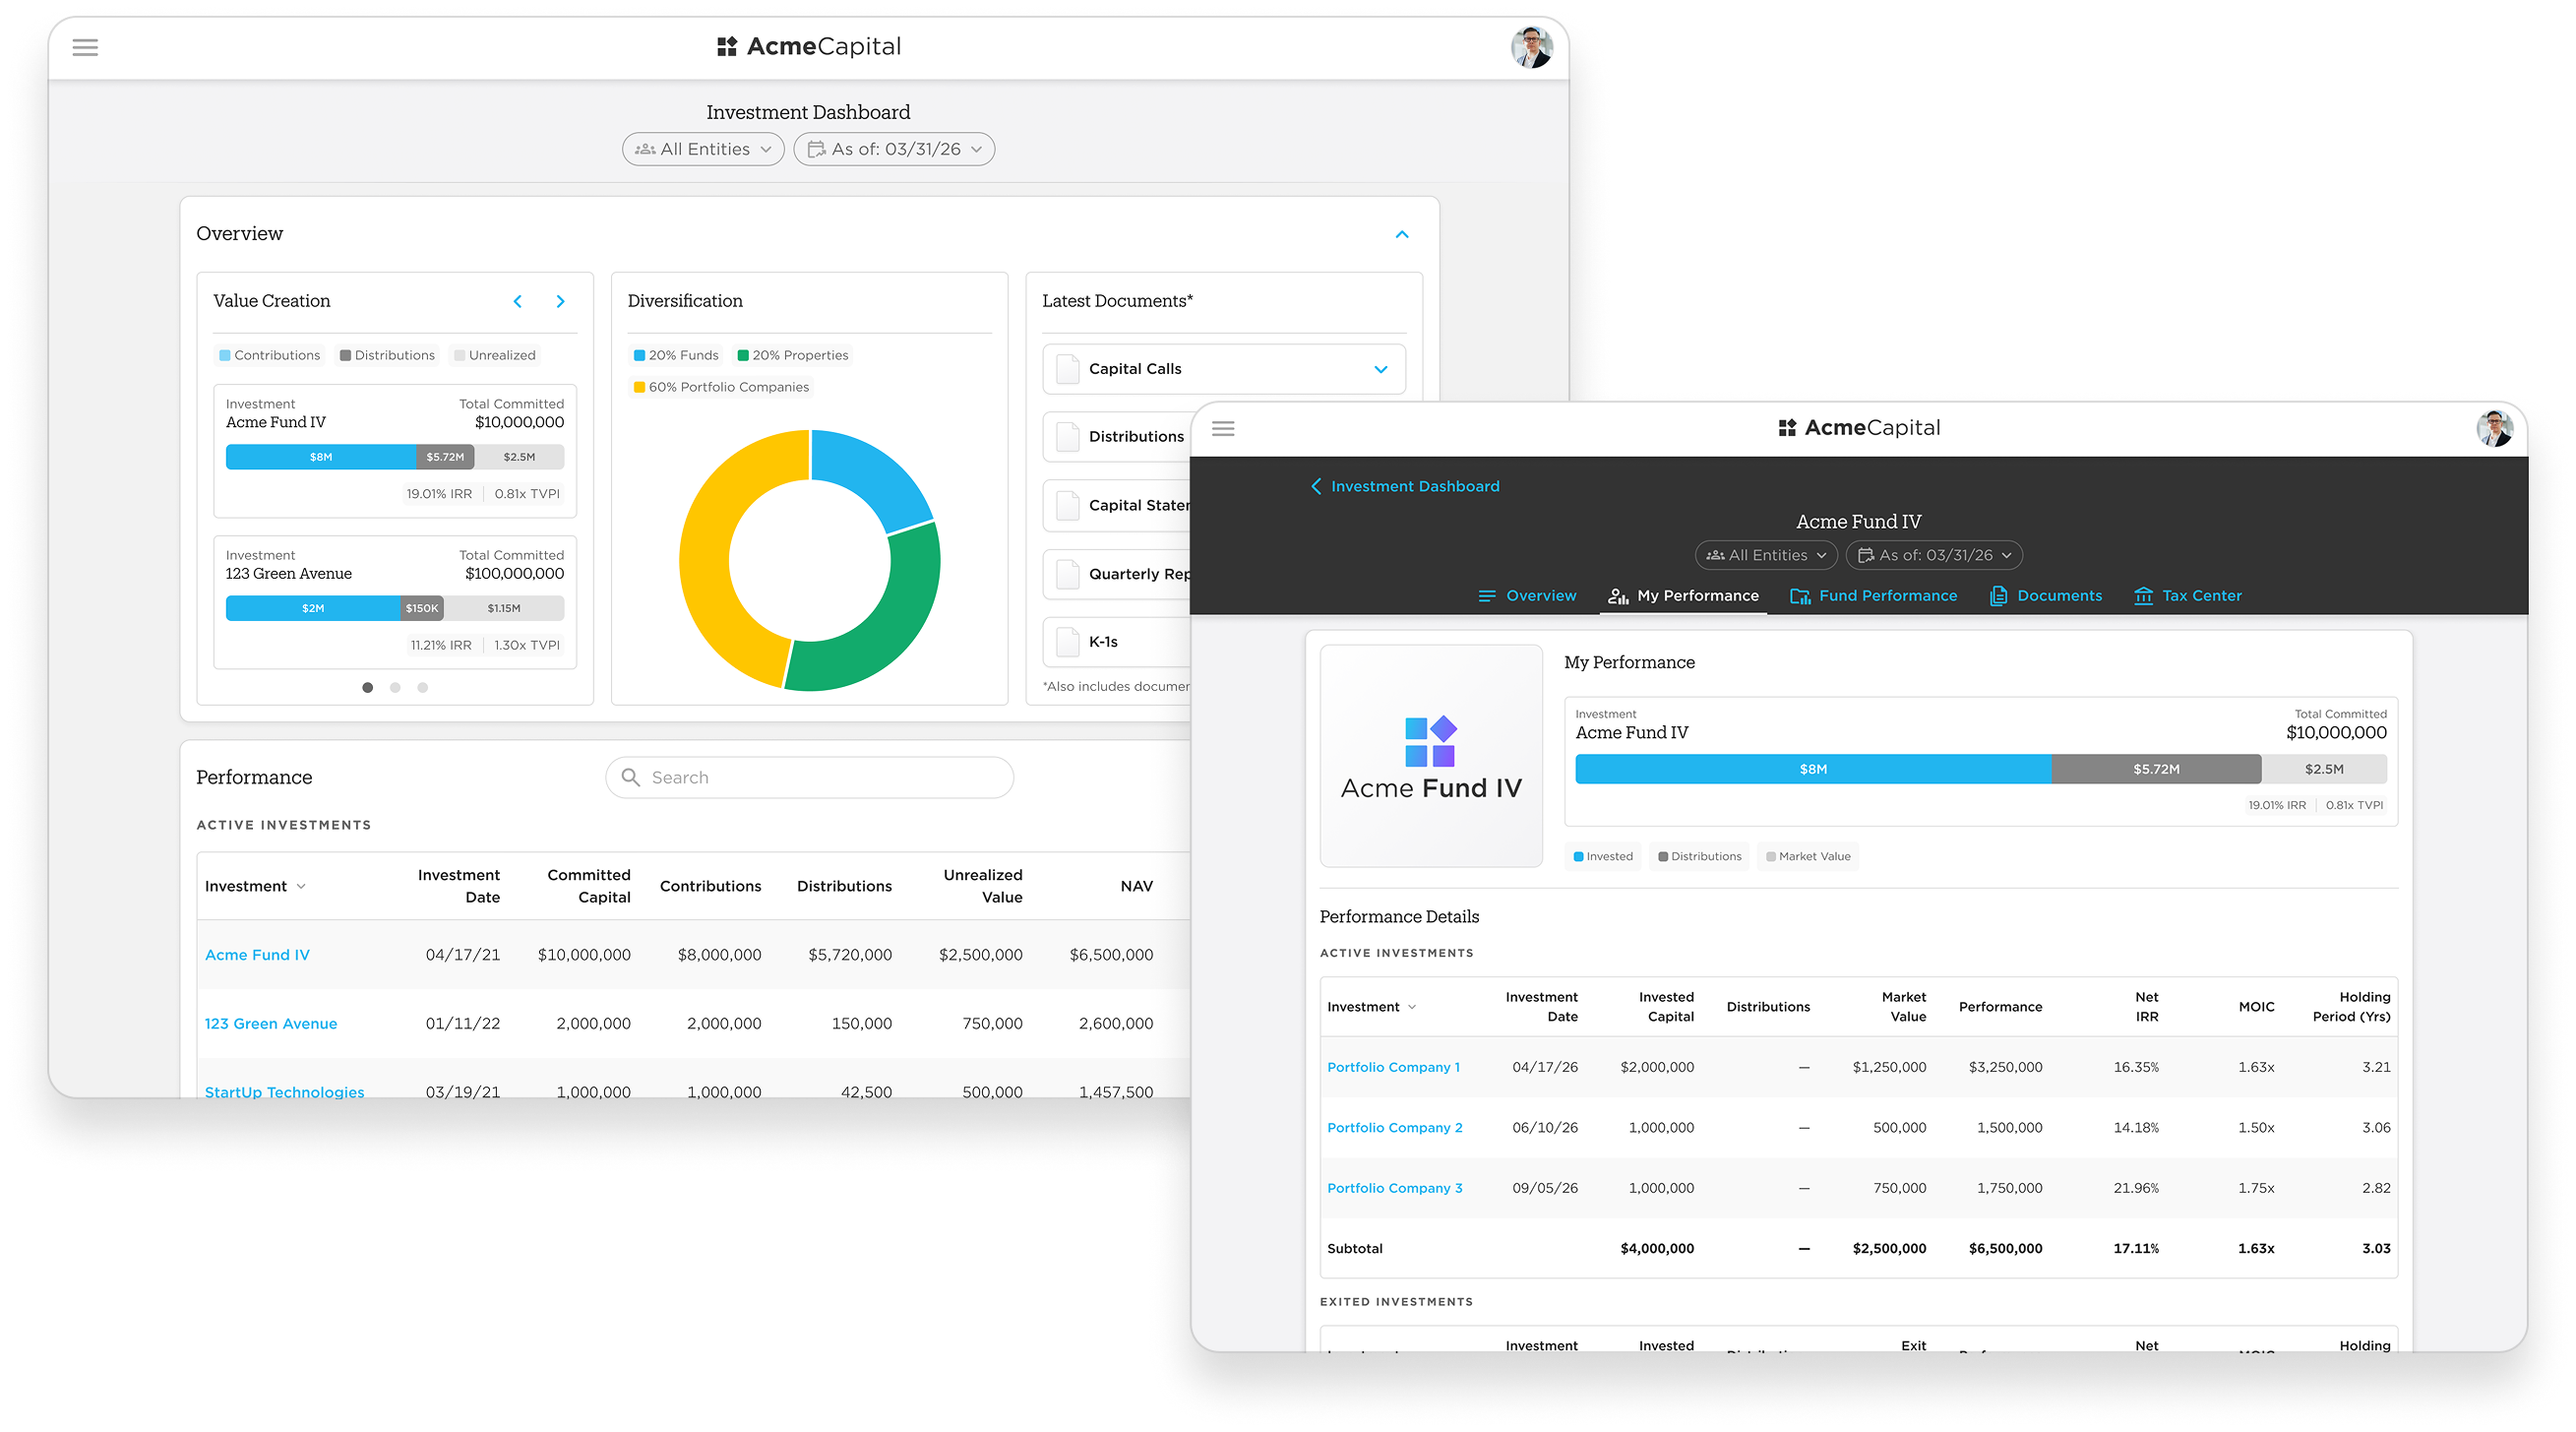The image size is (2576, 1432).
Task: Click the search magnifier icon in Performance
Action: coord(630,777)
